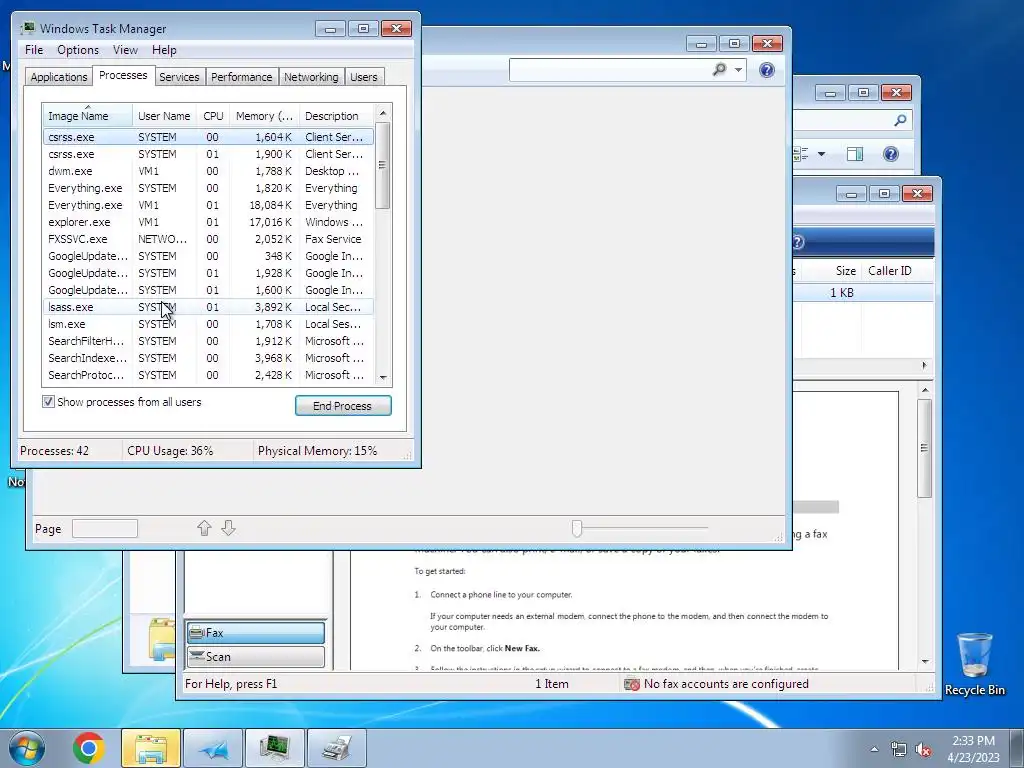Sort by the Memory column header
Image resolution: width=1024 pixels, height=768 pixels.
pos(264,116)
